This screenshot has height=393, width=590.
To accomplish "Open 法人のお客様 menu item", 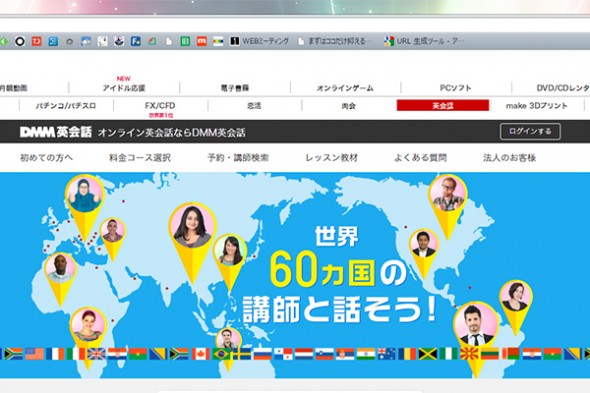I will (509, 158).
